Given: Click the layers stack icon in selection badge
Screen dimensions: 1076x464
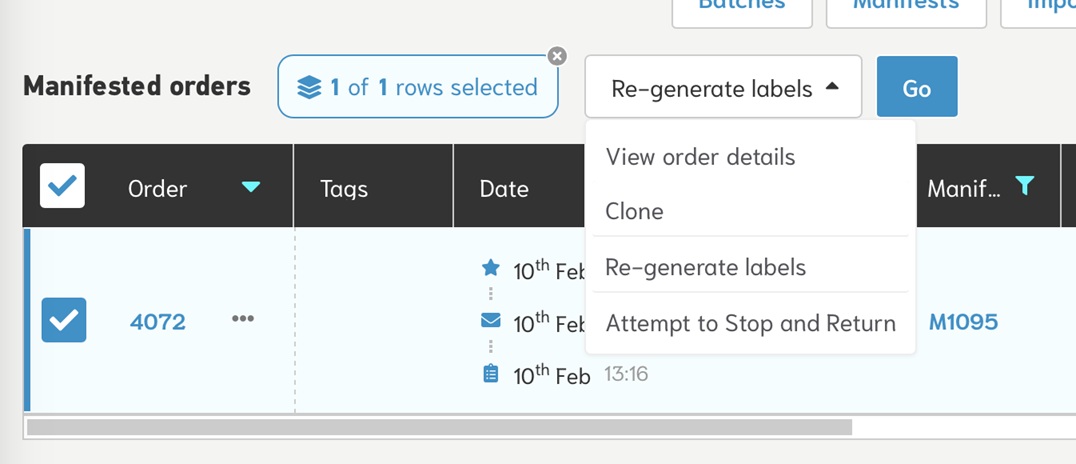Looking at the screenshot, I should pyautogui.click(x=309, y=88).
